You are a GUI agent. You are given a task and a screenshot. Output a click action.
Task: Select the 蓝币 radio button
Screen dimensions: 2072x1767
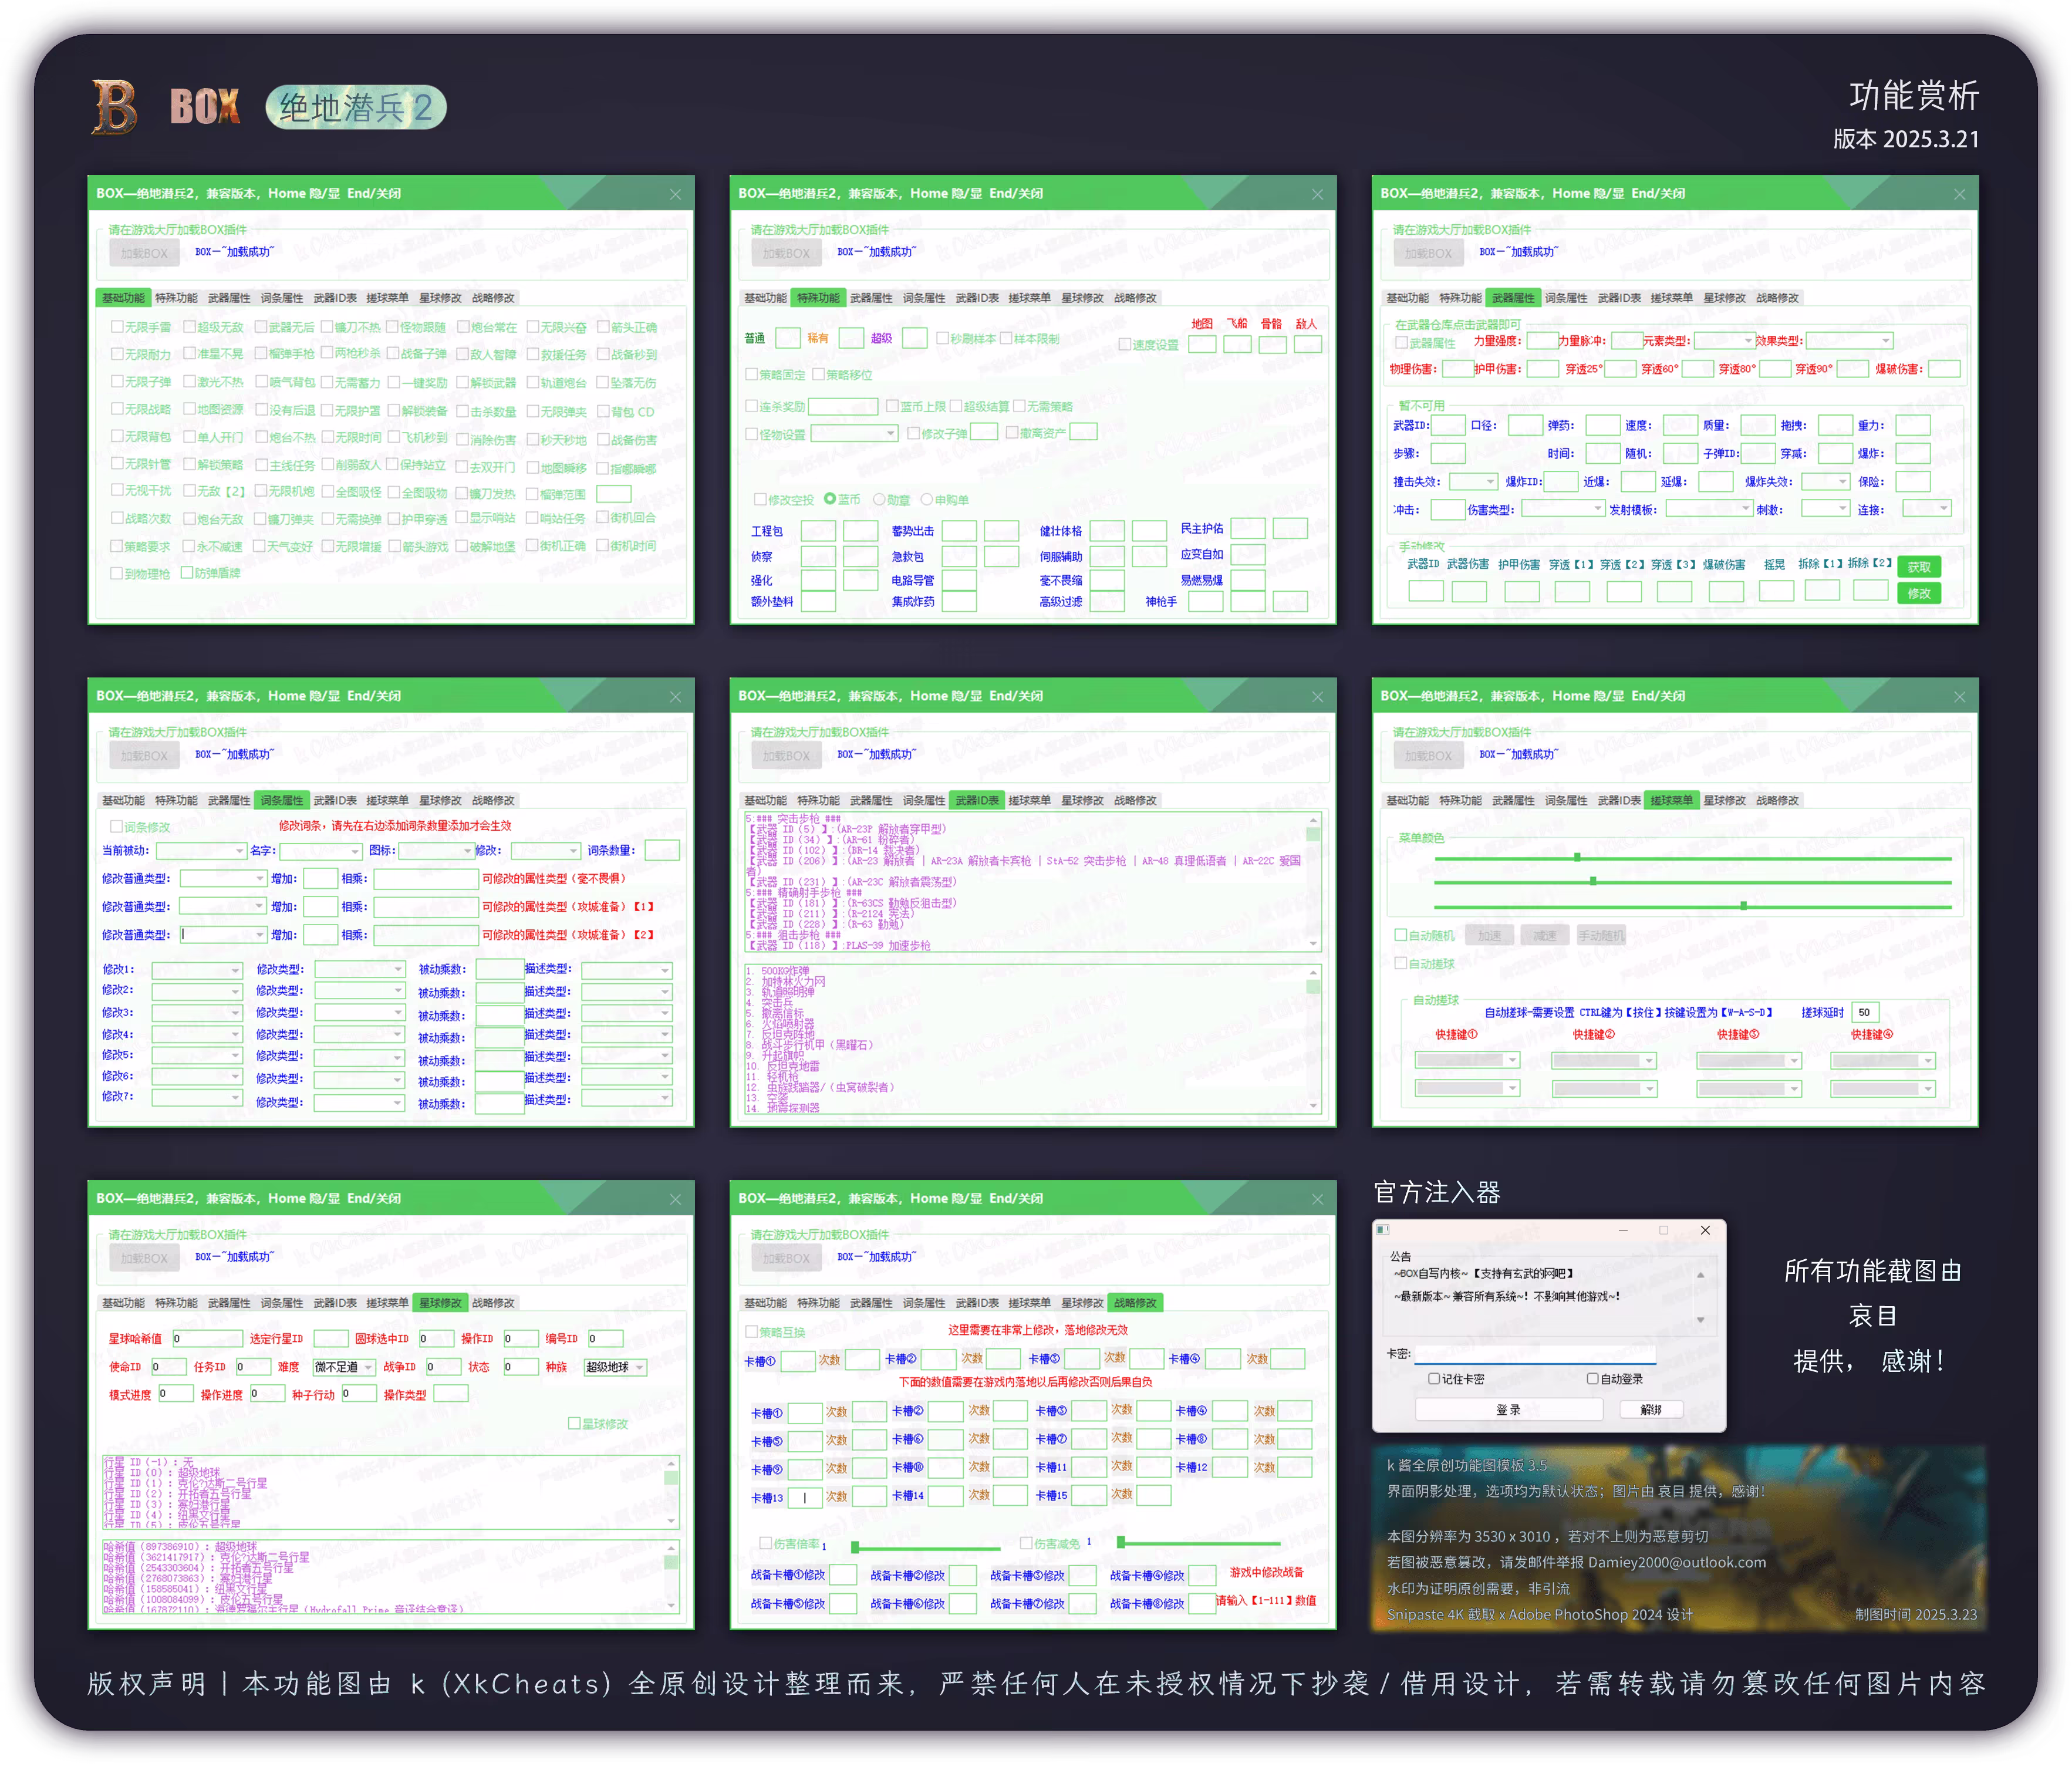coord(830,499)
